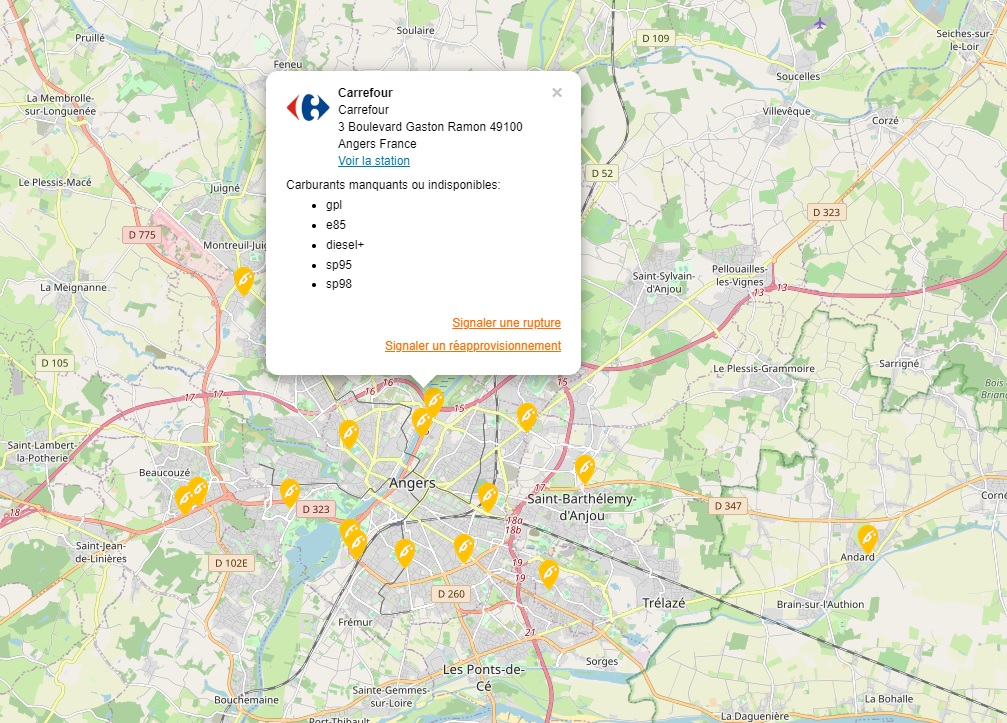Click the purple airport icon on the map
This screenshot has height=723, width=1007.
click(821, 22)
